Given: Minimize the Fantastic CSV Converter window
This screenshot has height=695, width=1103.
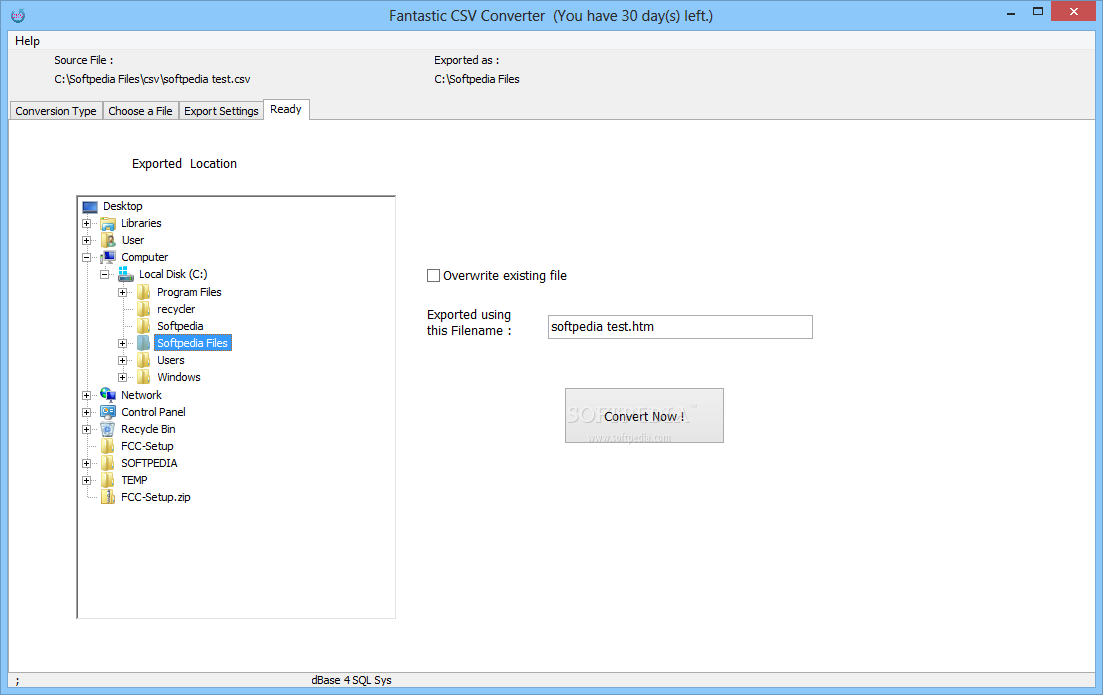Looking at the screenshot, I should pyautogui.click(x=1011, y=13).
